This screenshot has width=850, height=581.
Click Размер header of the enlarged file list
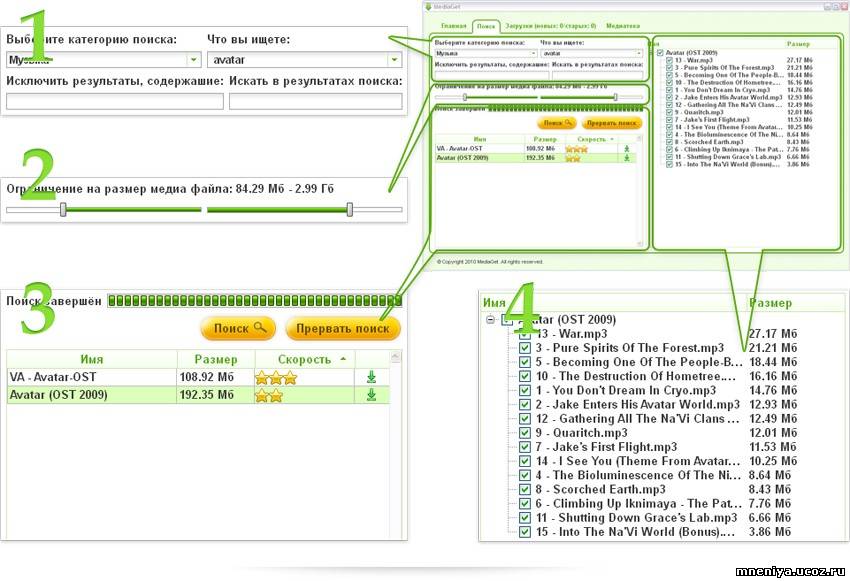click(770, 303)
